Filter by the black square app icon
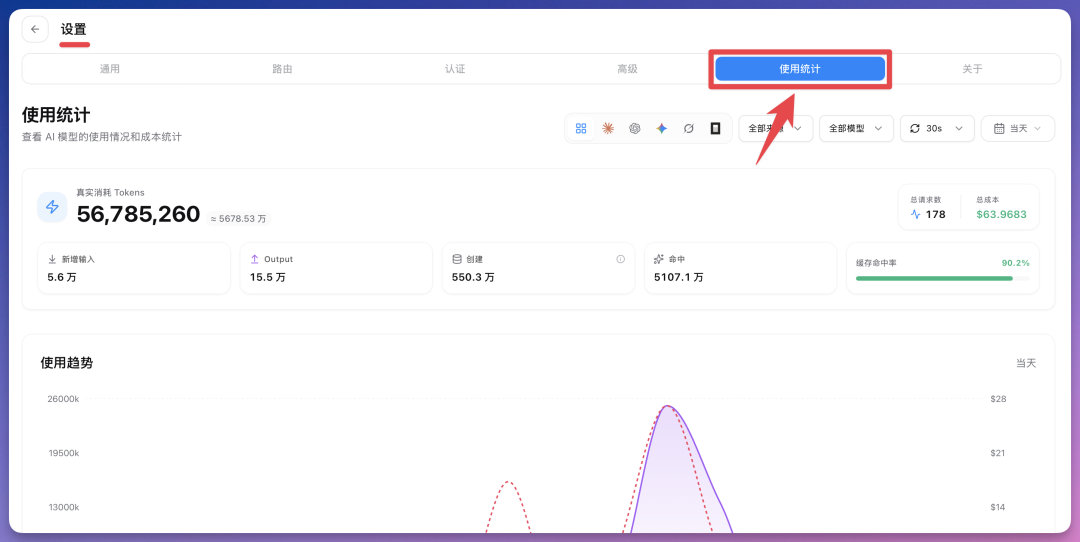Image resolution: width=1080 pixels, height=542 pixels. pyautogui.click(x=715, y=128)
